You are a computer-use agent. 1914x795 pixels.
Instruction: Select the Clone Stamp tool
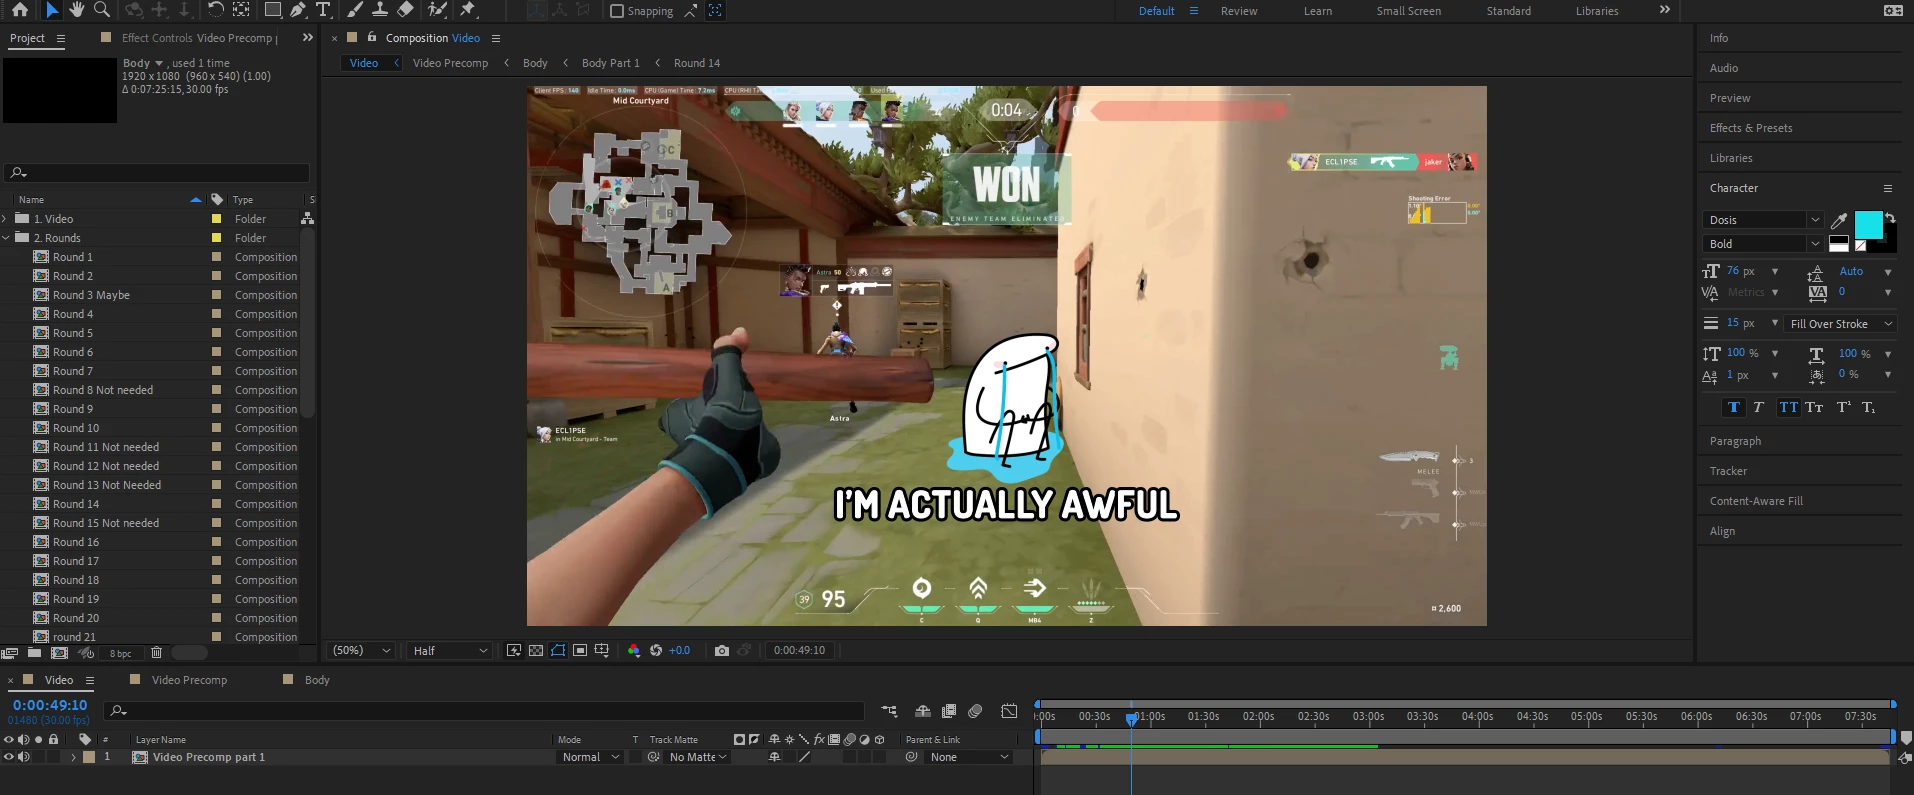point(380,10)
